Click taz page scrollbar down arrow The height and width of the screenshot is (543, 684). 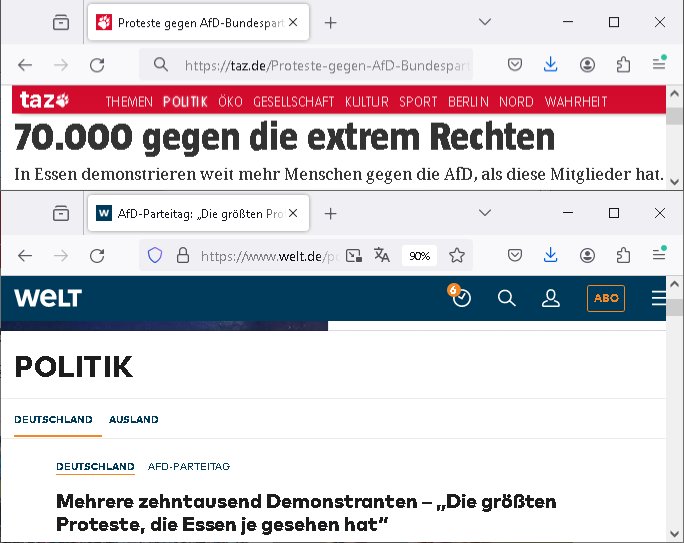tap(674, 182)
